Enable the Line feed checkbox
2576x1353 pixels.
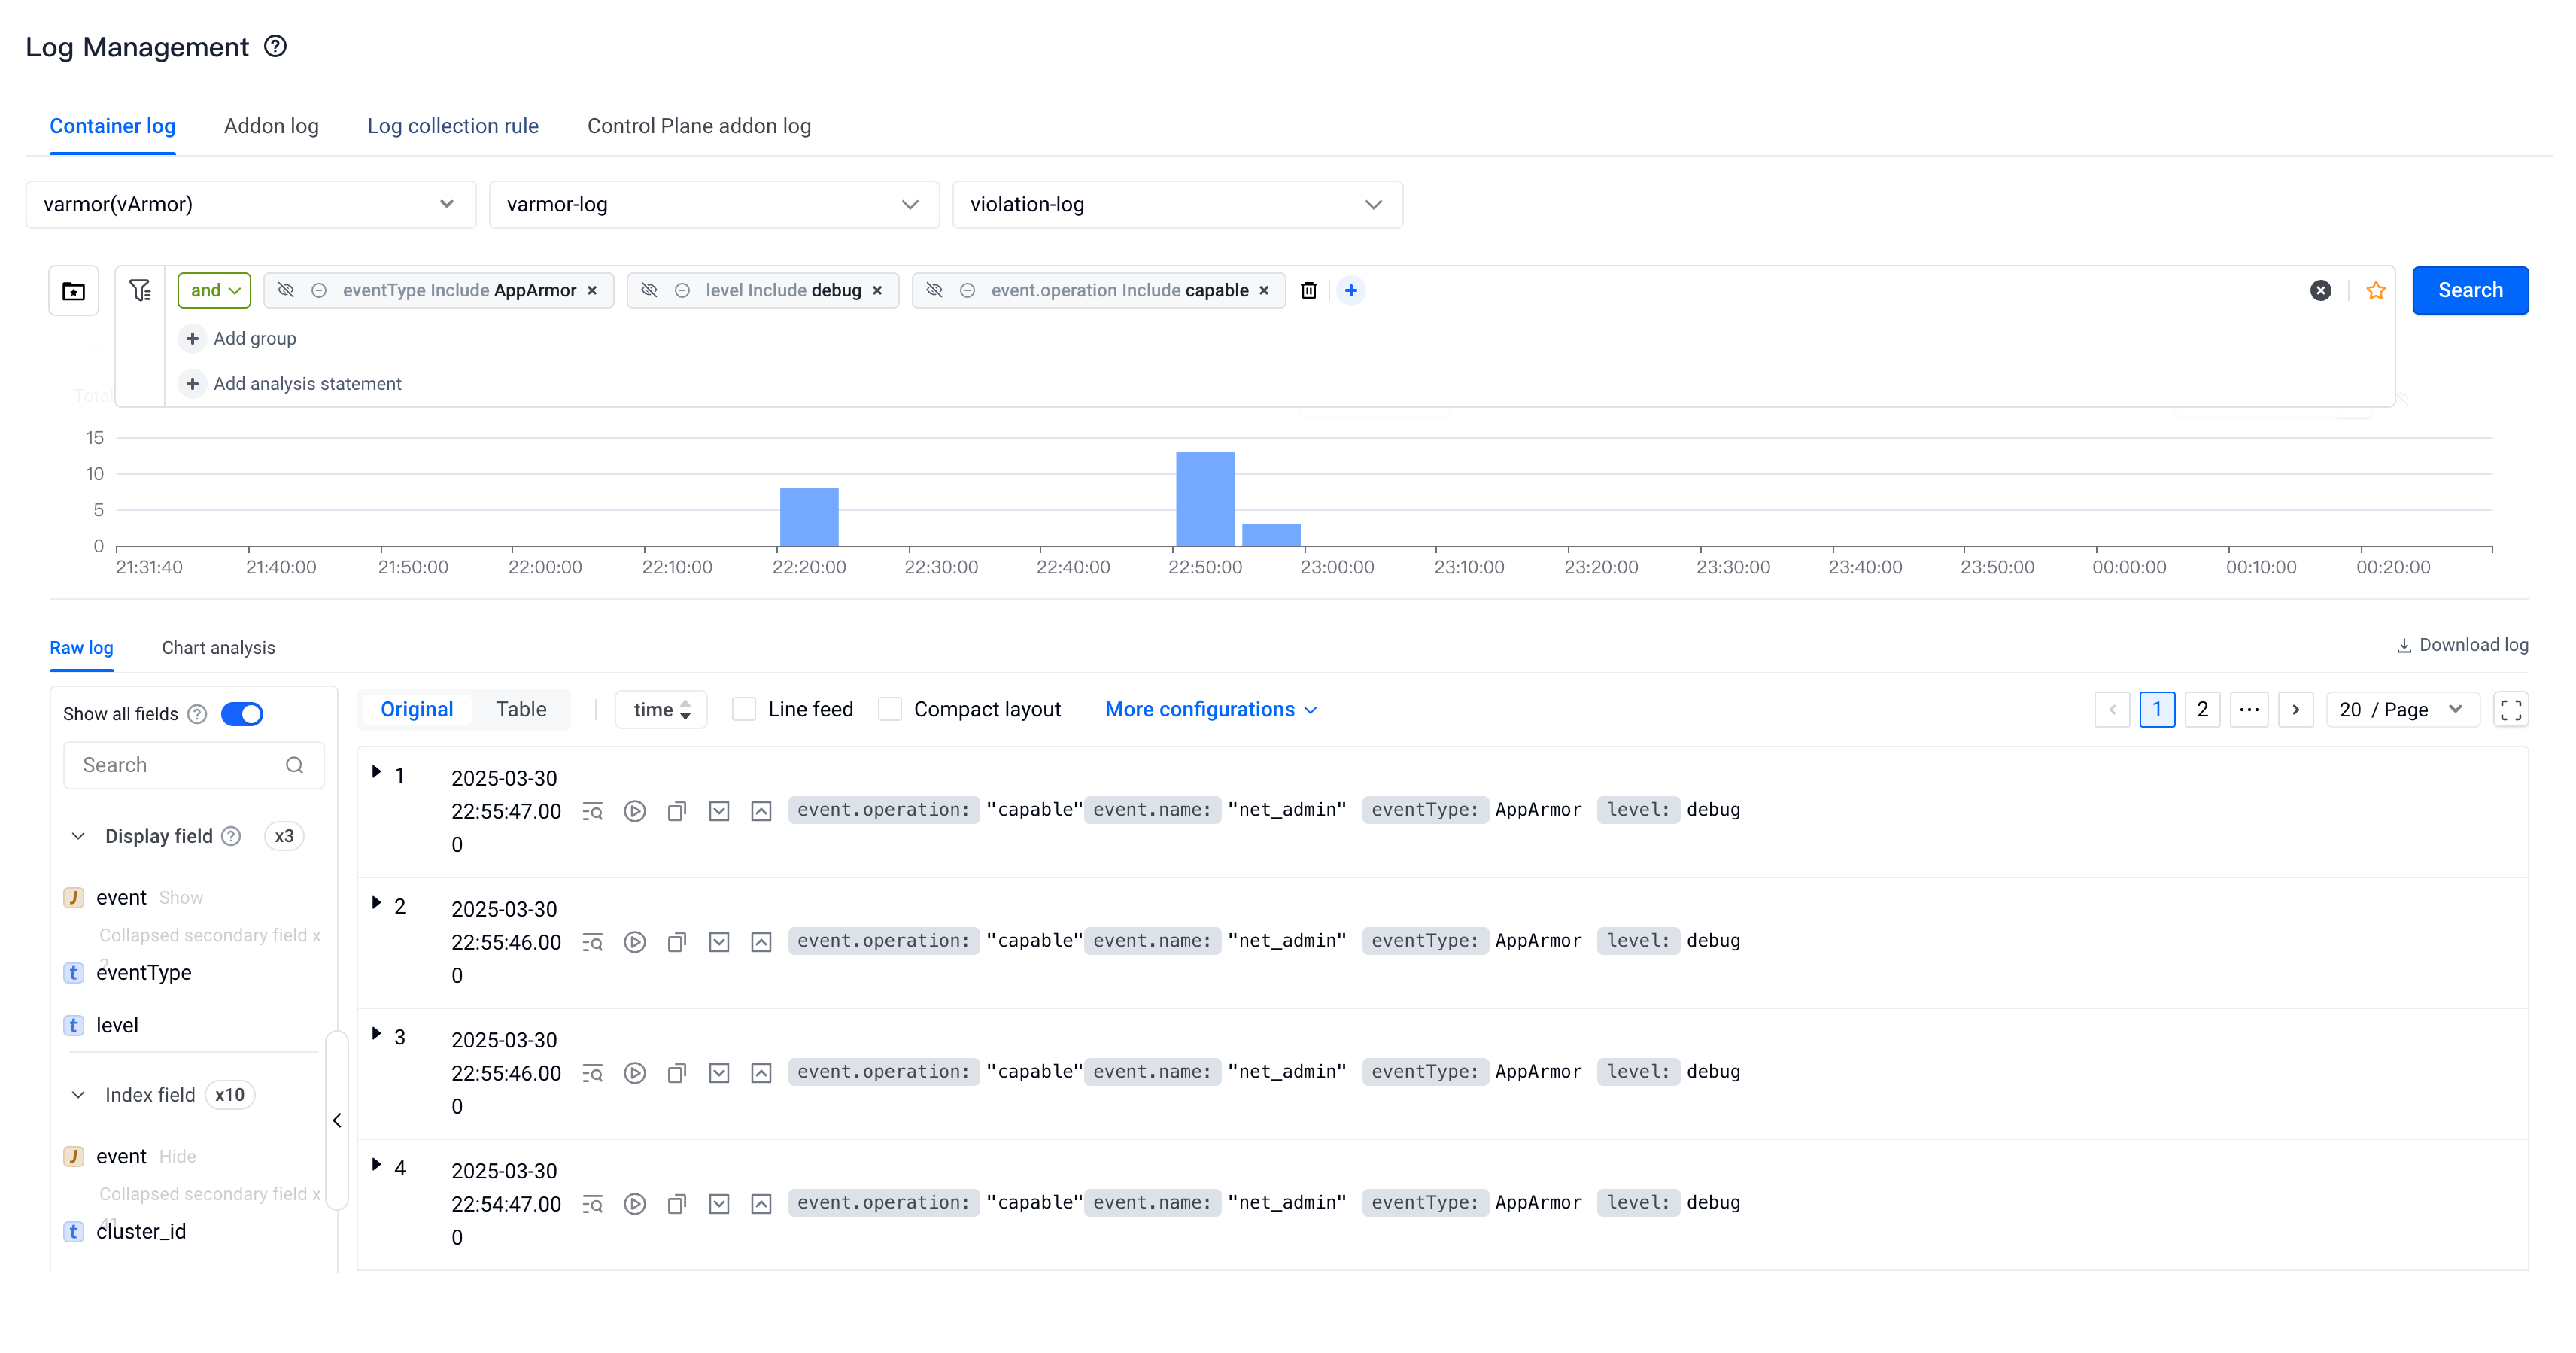[x=744, y=709]
